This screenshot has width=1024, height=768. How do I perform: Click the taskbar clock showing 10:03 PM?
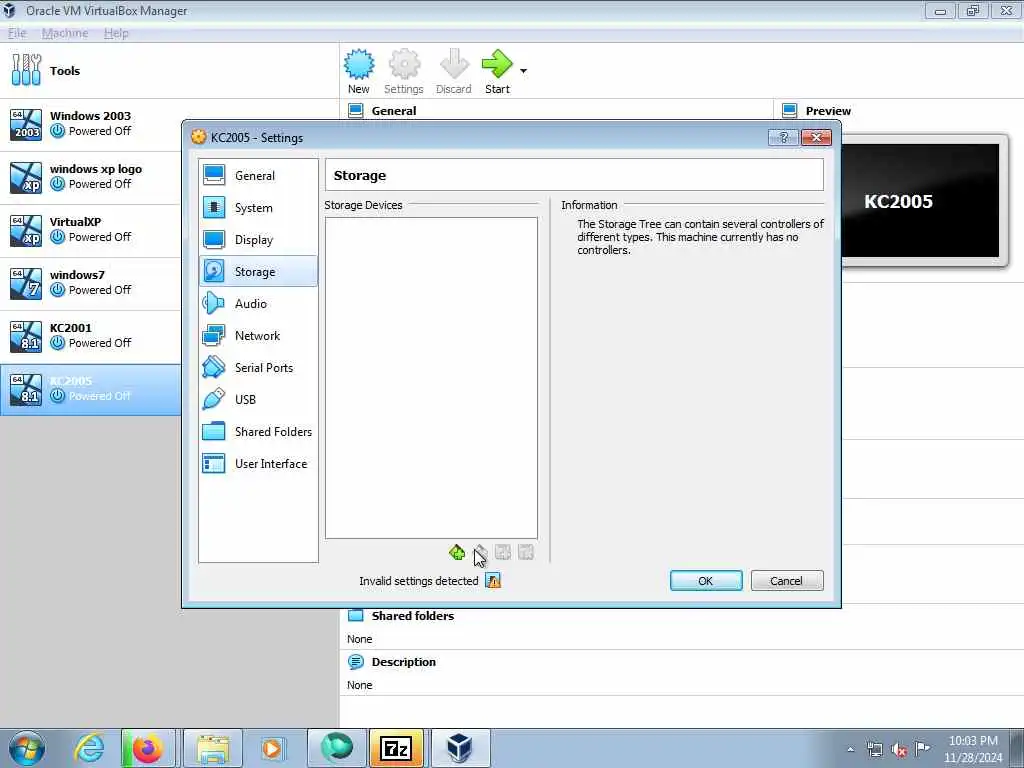point(973,749)
